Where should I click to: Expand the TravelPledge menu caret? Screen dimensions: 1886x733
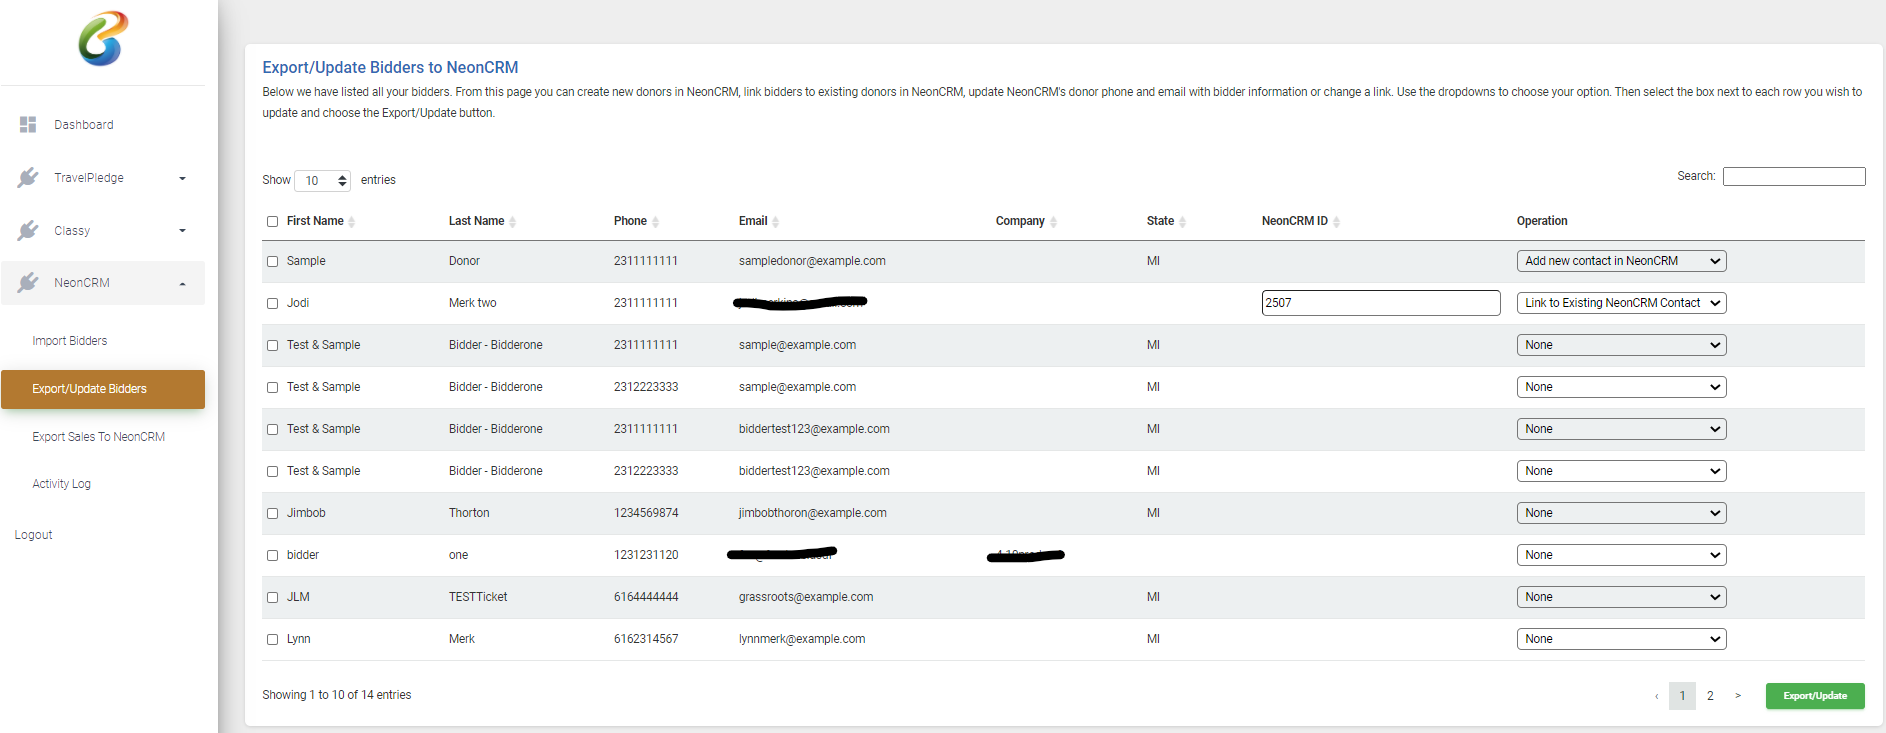[x=182, y=179]
